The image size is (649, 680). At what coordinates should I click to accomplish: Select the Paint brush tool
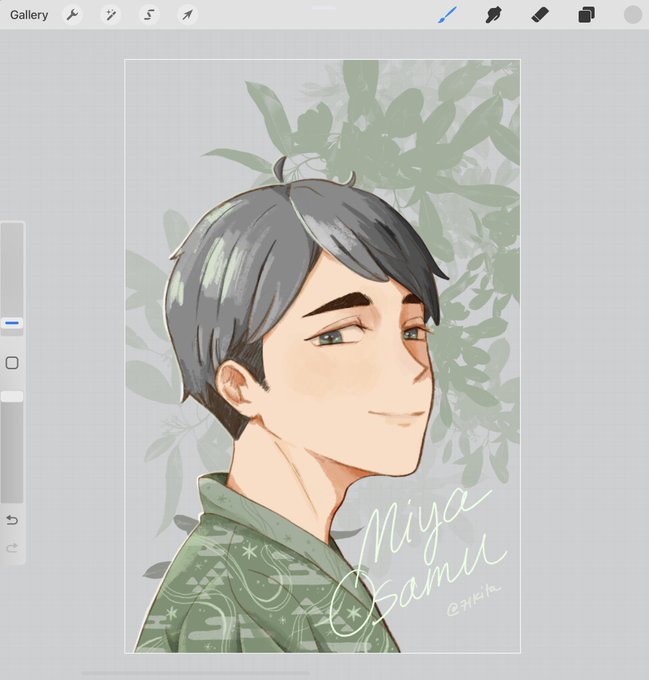point(447,15)
